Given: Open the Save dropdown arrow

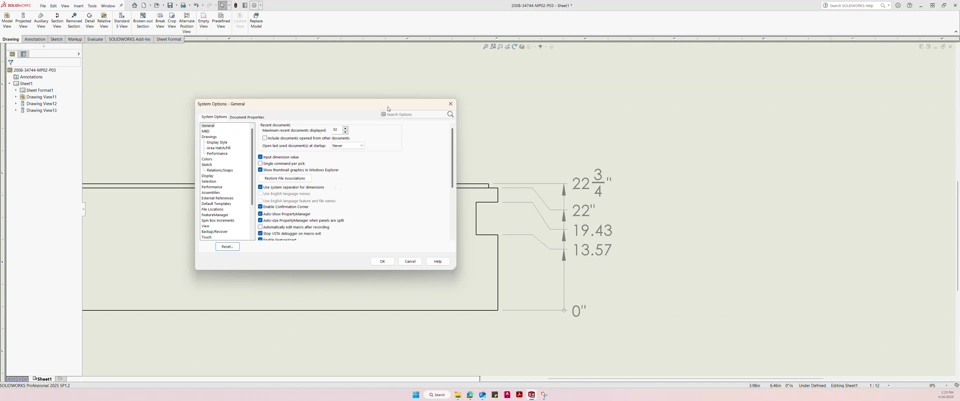Looking at the screenshot, I should pyautogui.click(x=175, y=5).
